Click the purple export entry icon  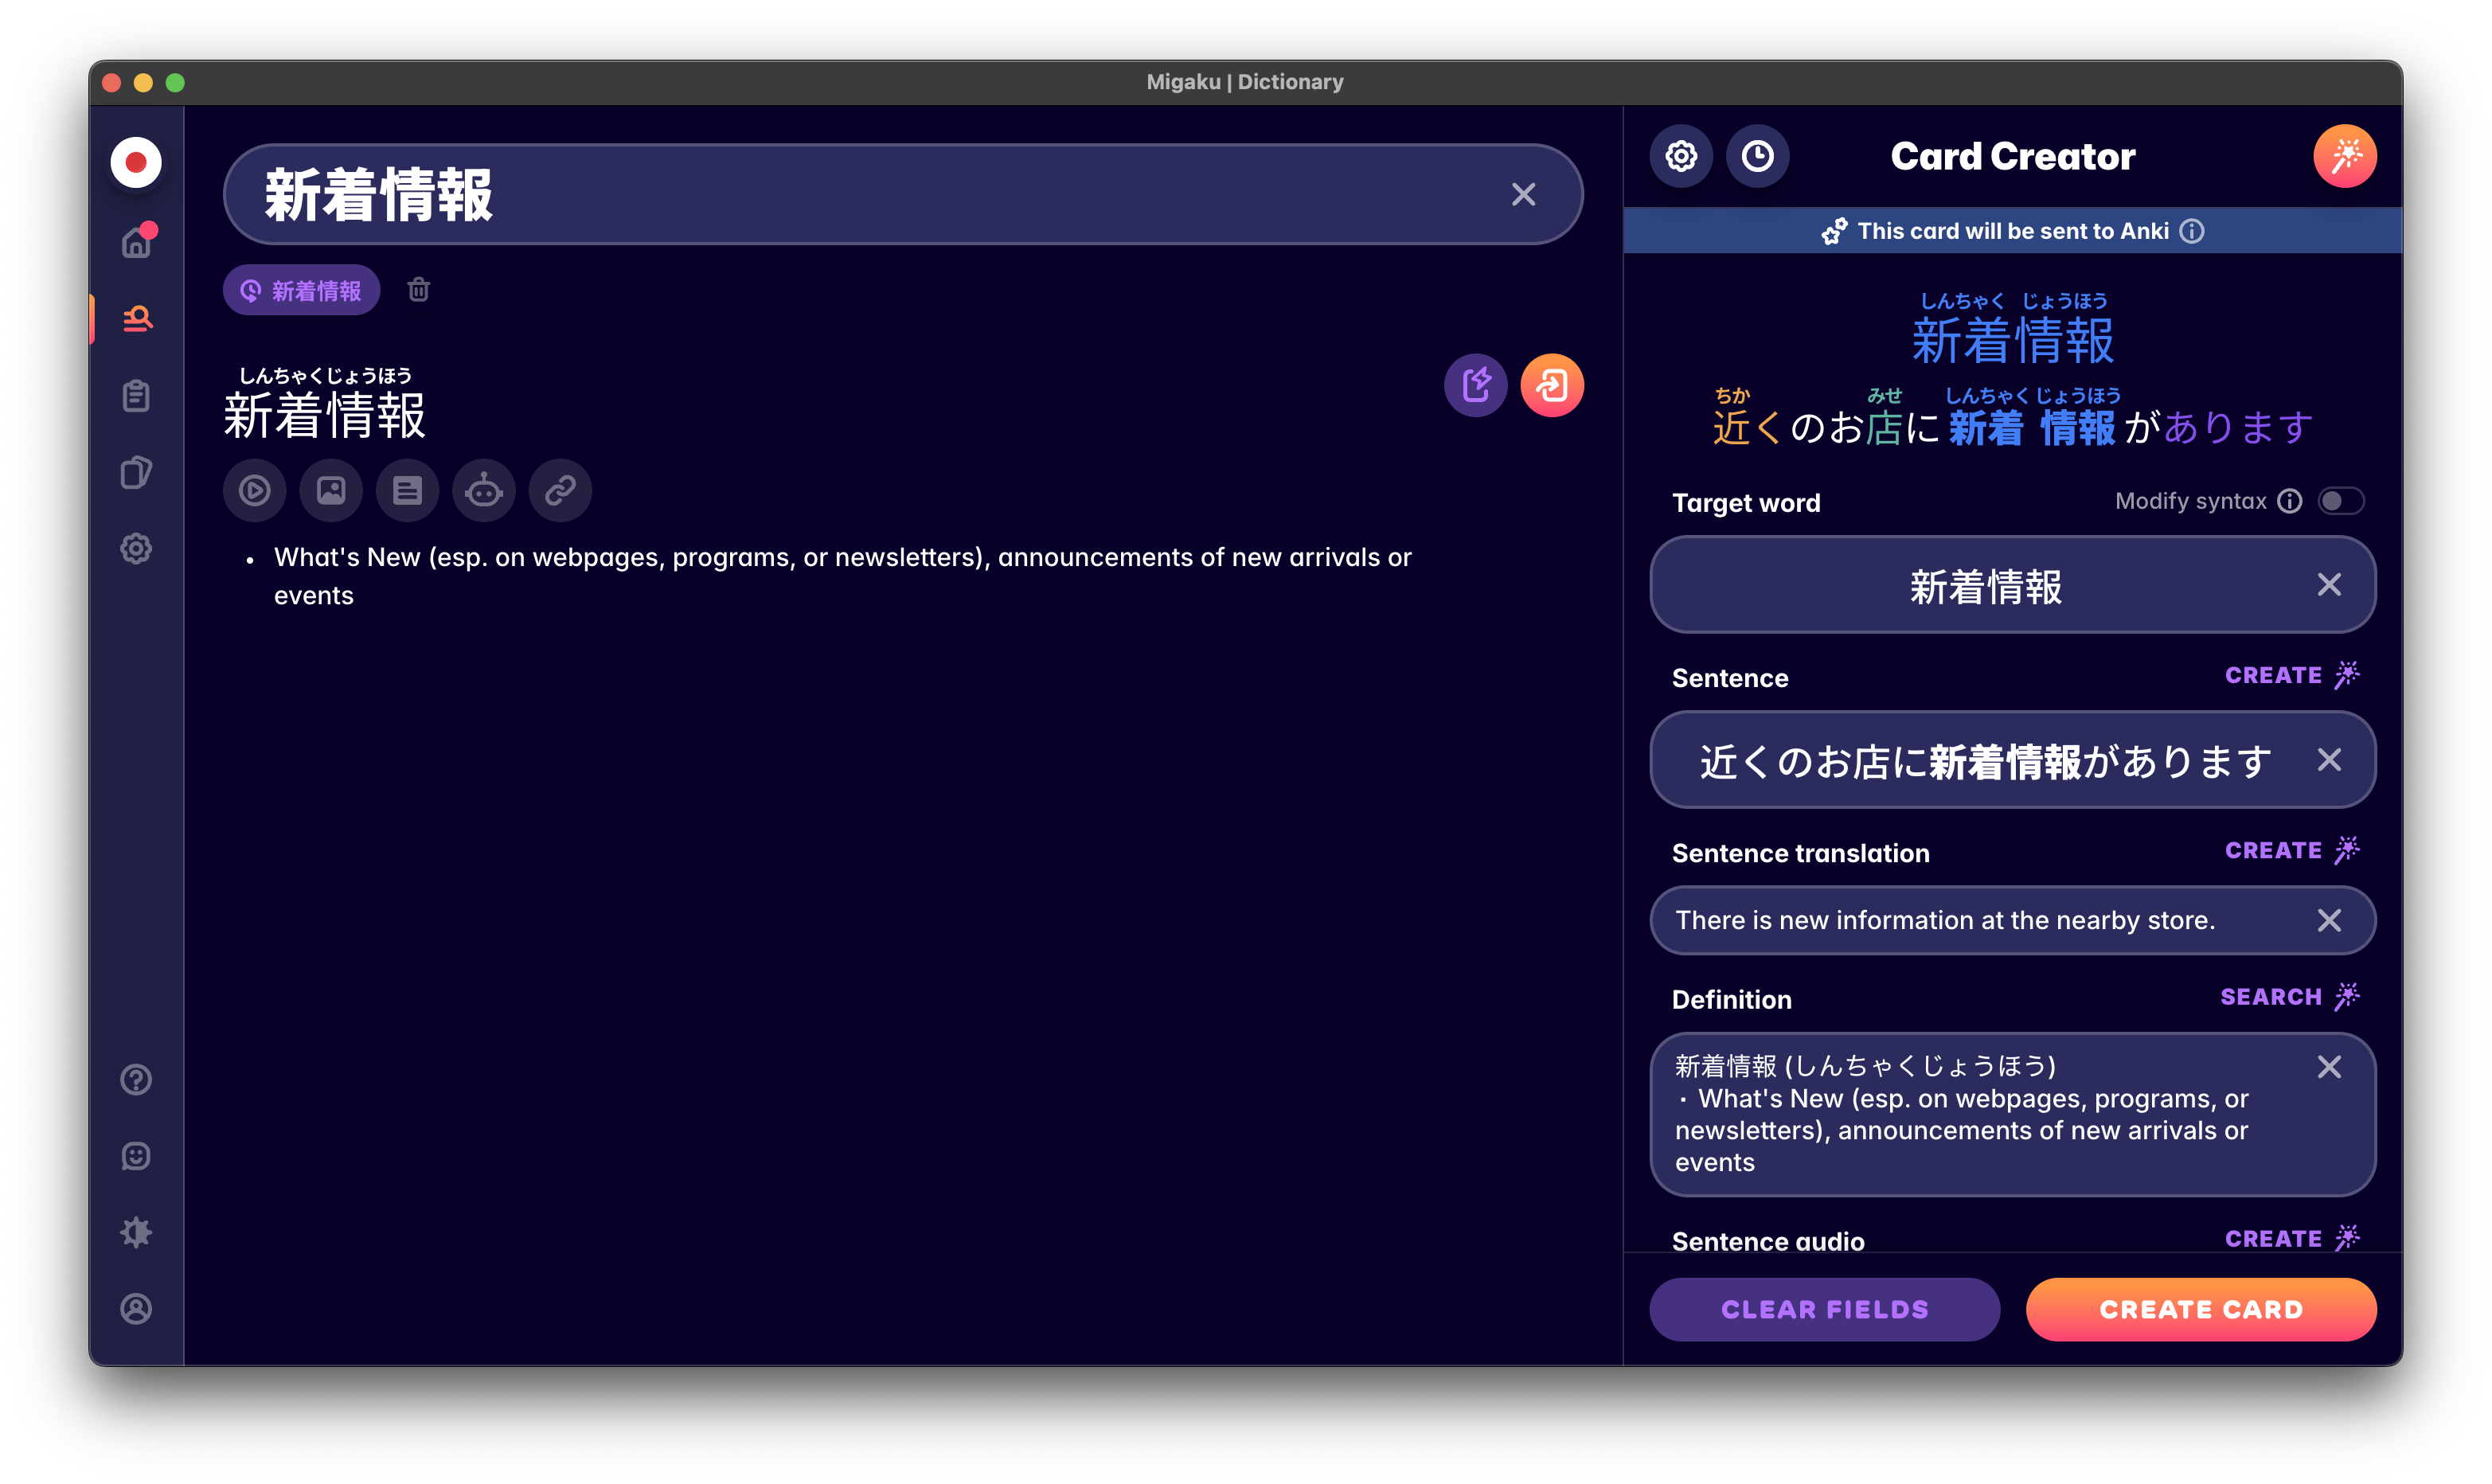[x=1475, y=385]
